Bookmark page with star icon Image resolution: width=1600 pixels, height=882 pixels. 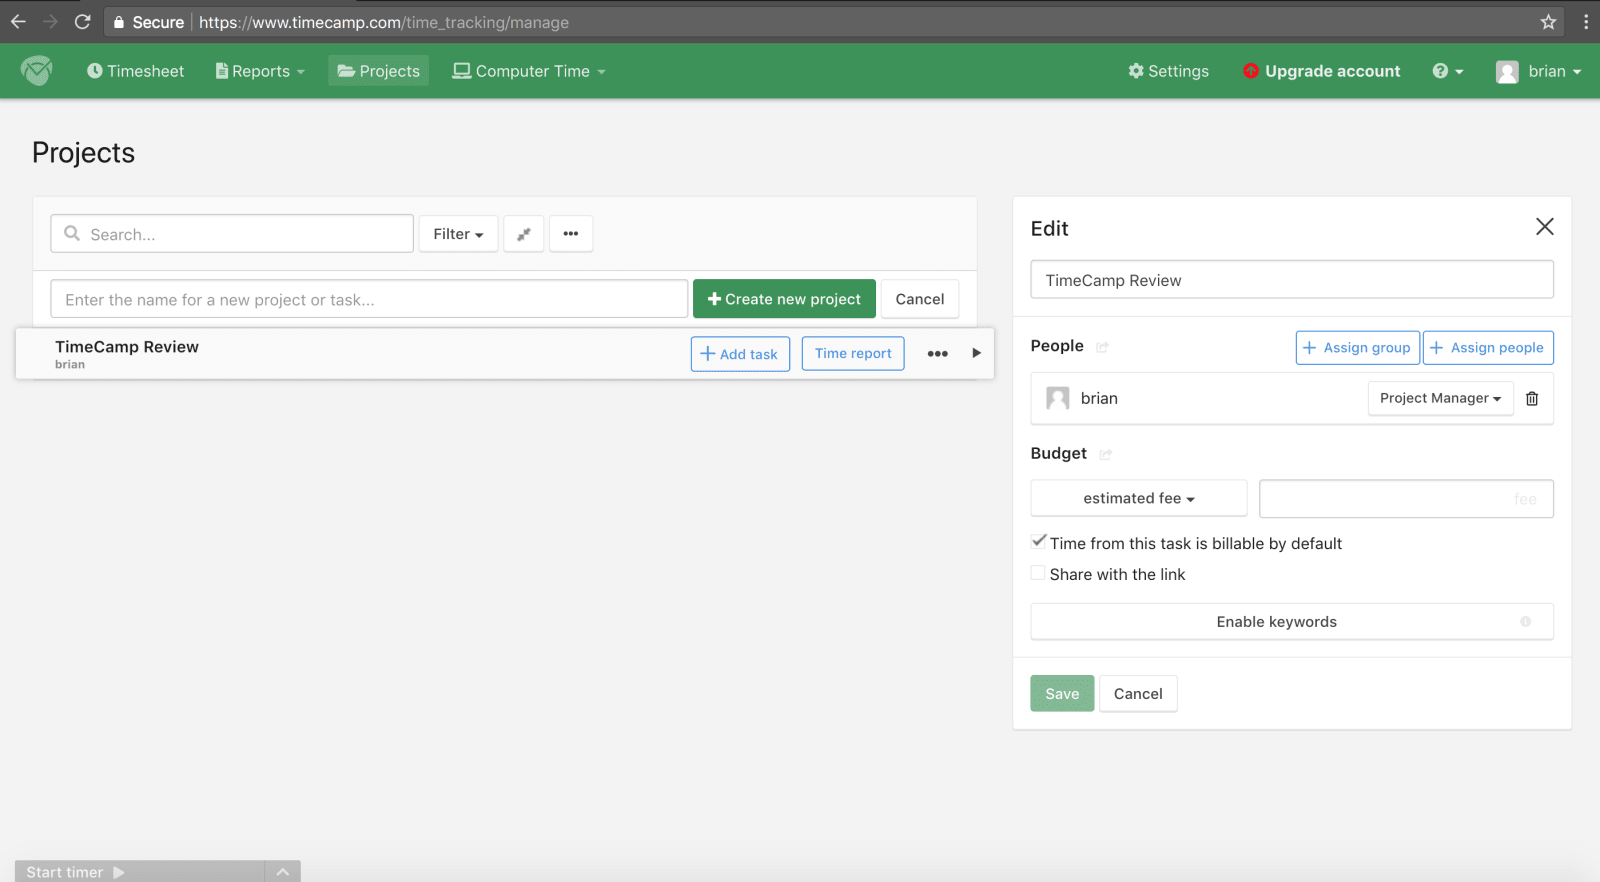click(x=1548, y=22)
